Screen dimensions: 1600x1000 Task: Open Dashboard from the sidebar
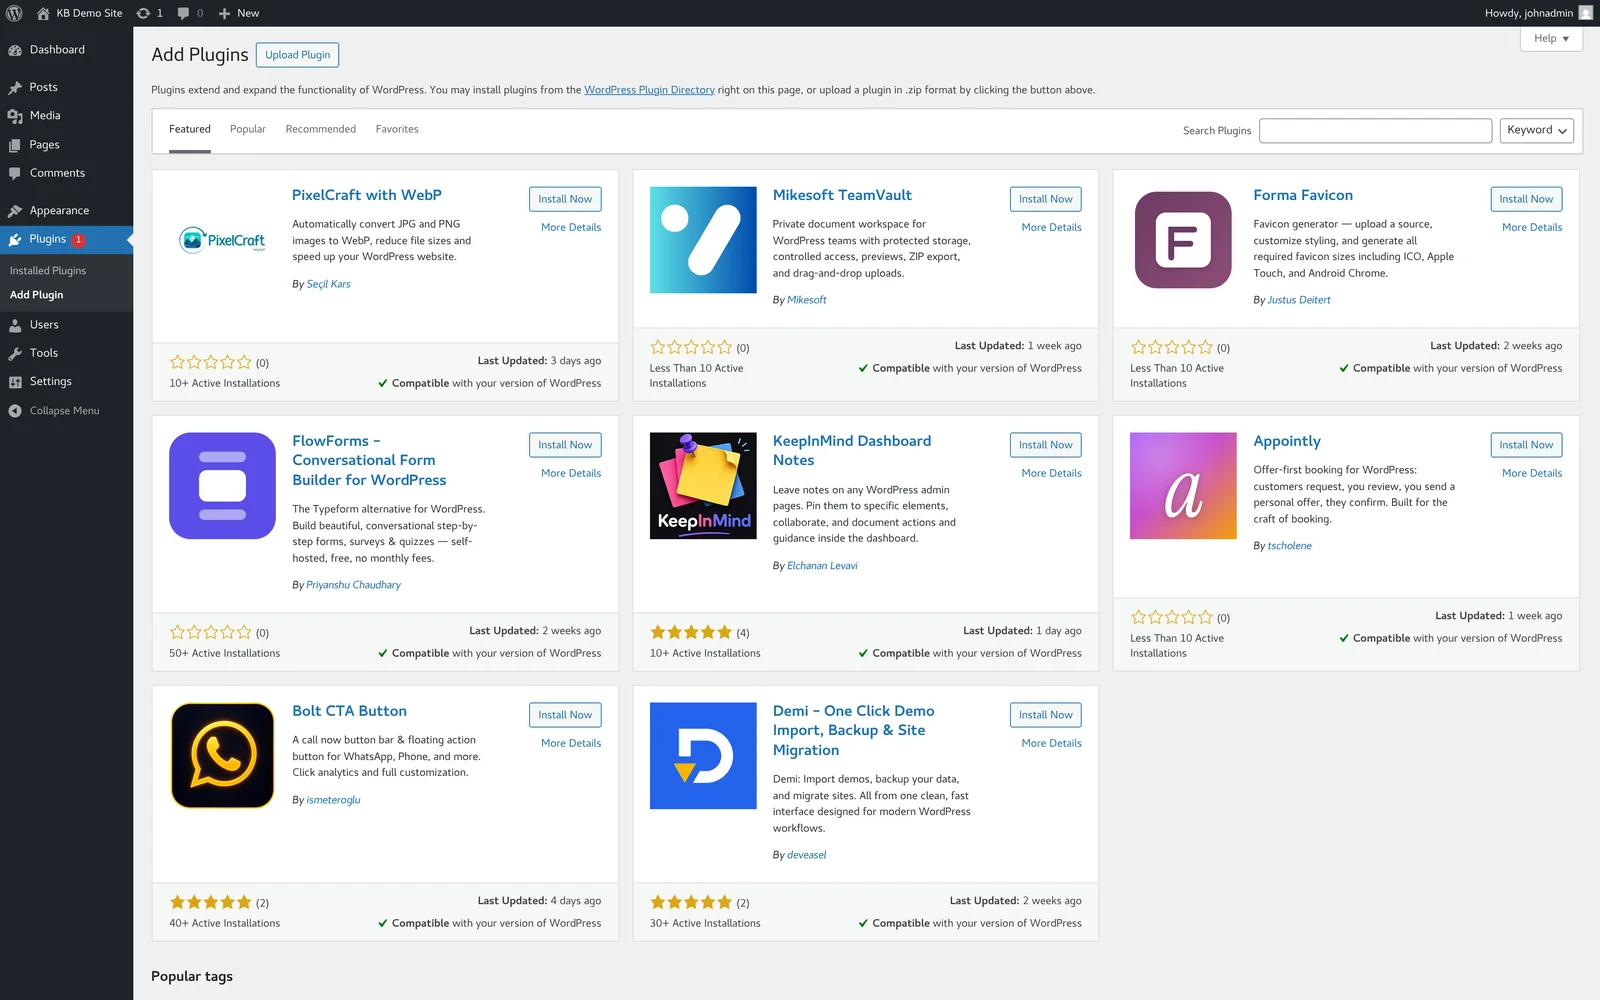pos(57,49)
